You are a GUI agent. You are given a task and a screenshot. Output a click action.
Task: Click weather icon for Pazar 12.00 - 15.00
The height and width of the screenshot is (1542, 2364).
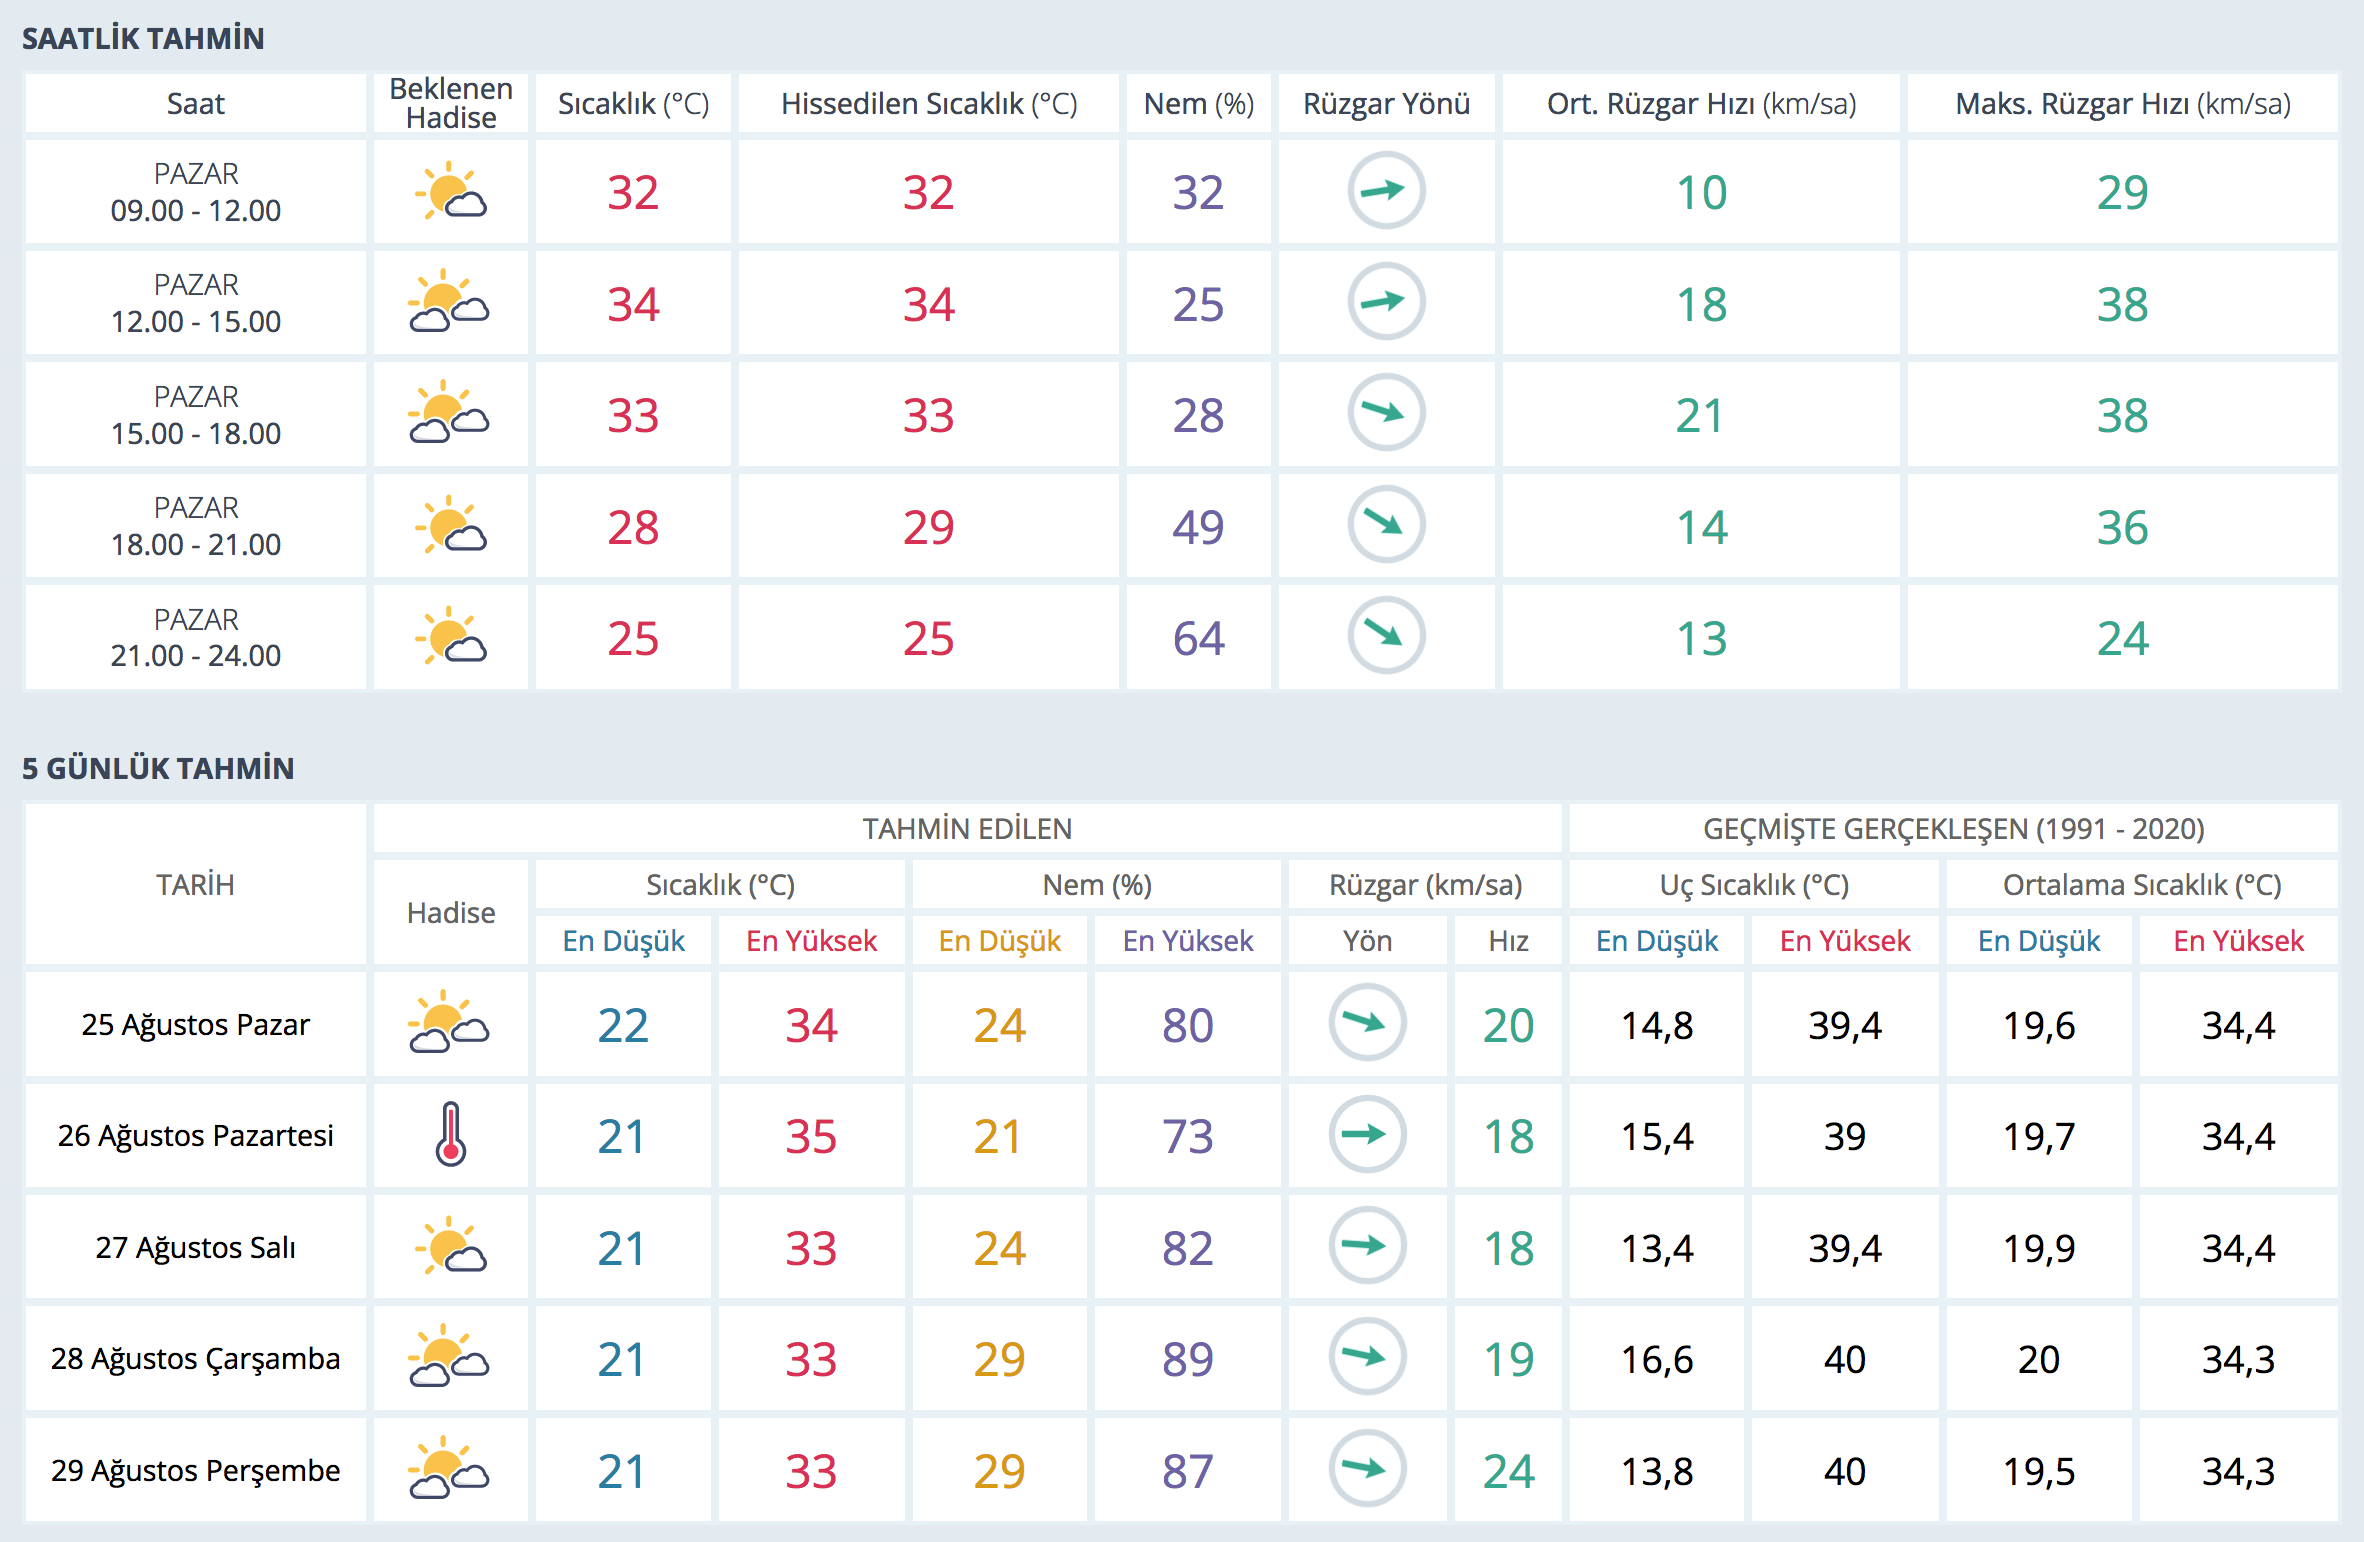tap(450, 303)
